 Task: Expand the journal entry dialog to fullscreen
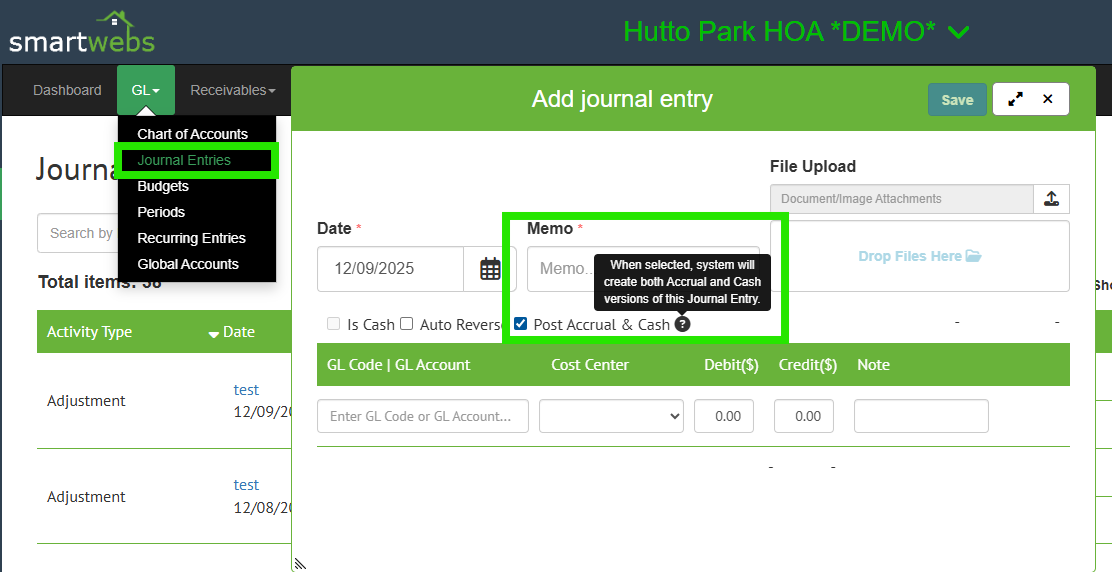(1015, 99)
